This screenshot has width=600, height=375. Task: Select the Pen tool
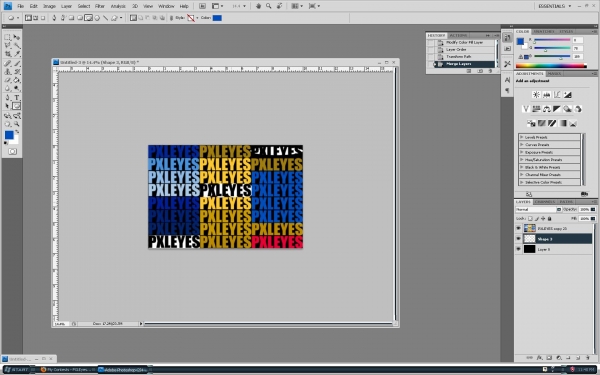7,98
